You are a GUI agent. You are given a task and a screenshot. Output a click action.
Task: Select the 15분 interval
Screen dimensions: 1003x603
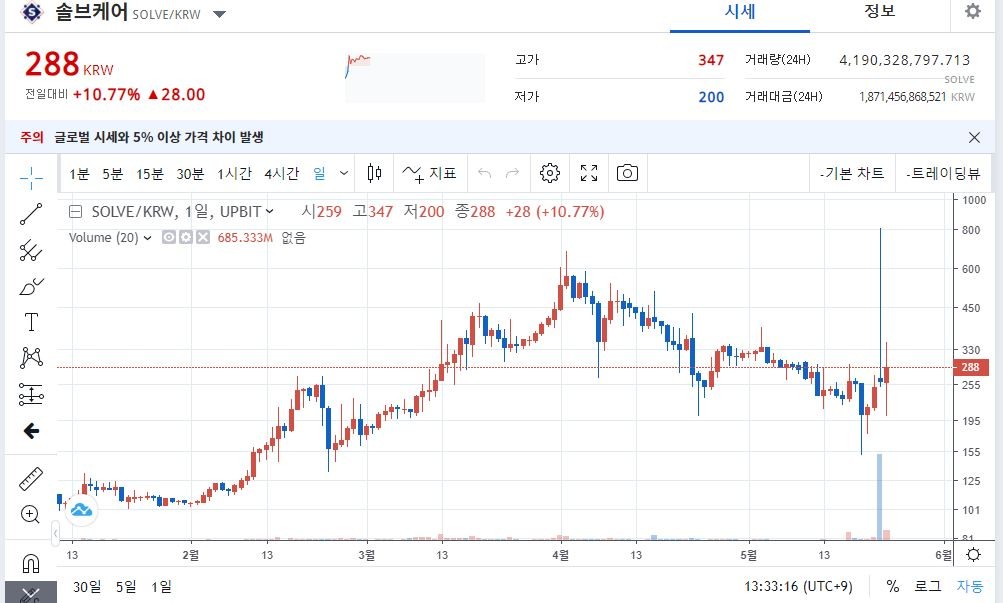[150, 173]
